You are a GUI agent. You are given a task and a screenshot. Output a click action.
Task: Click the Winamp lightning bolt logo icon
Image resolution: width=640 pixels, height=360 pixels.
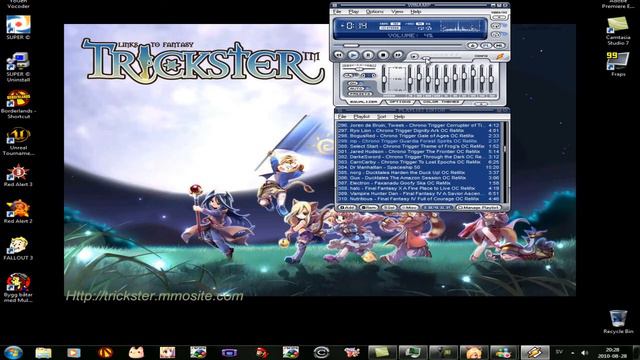pos(500,56)
